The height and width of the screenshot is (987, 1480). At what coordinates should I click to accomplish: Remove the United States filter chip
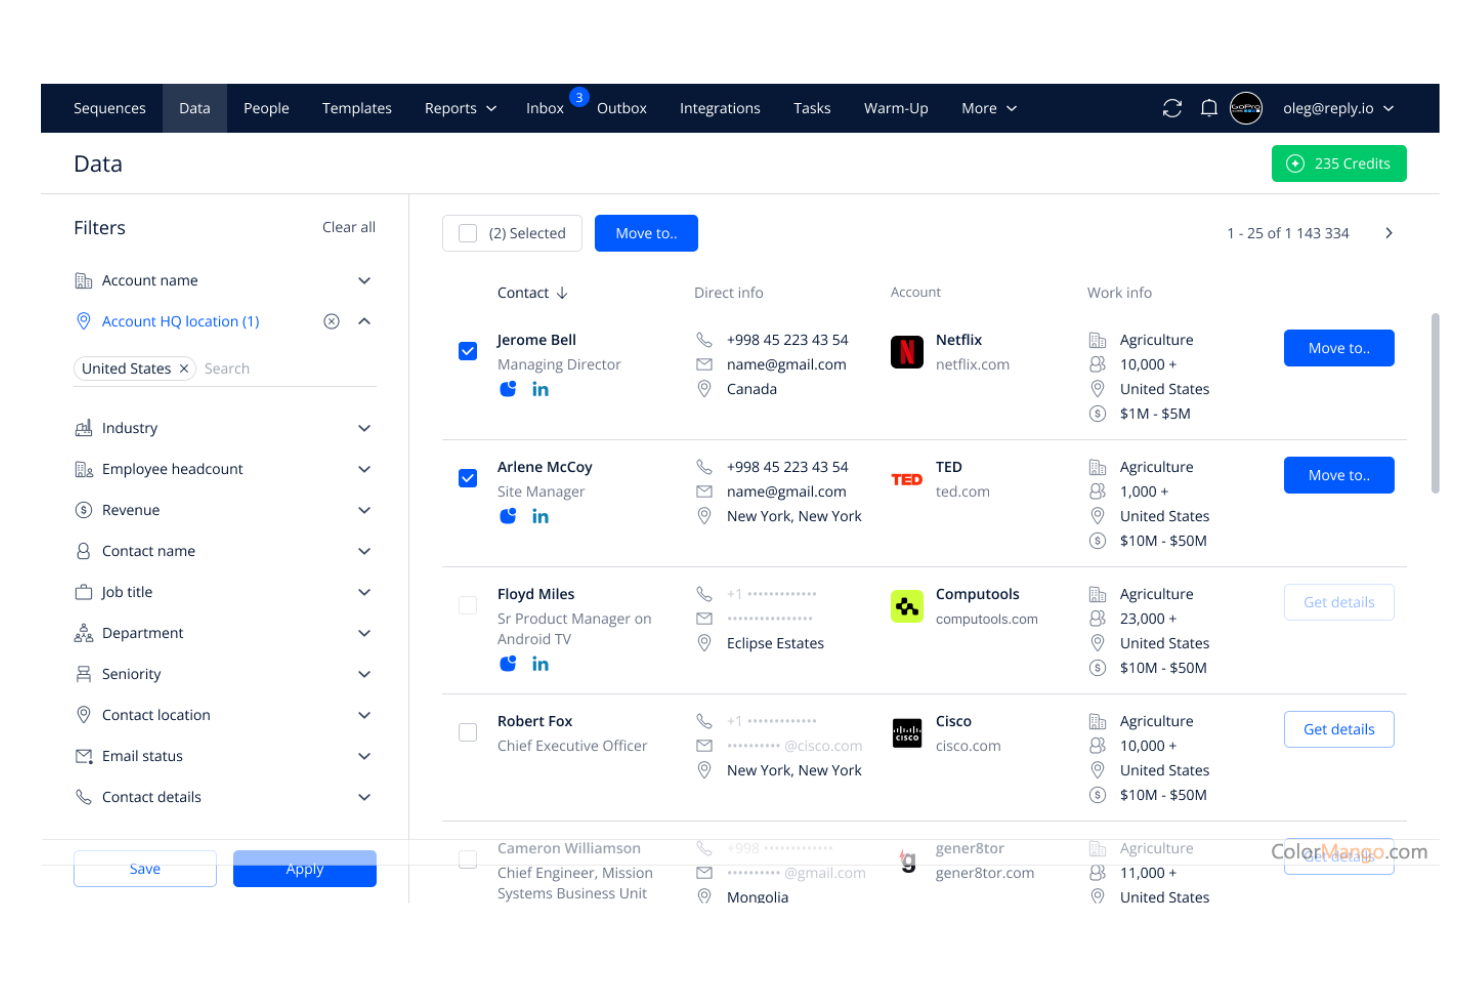click(184, 368)
